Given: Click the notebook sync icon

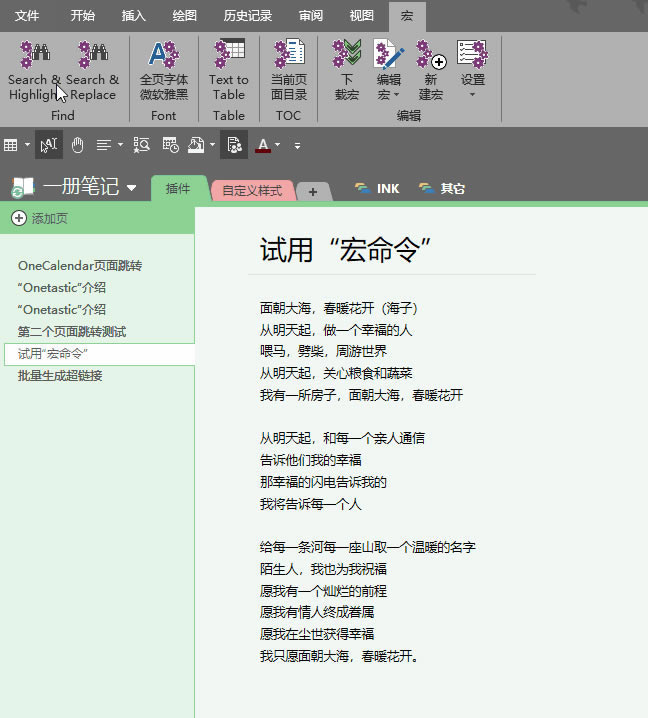Looking at the screenshot, I should pos(22,187).
